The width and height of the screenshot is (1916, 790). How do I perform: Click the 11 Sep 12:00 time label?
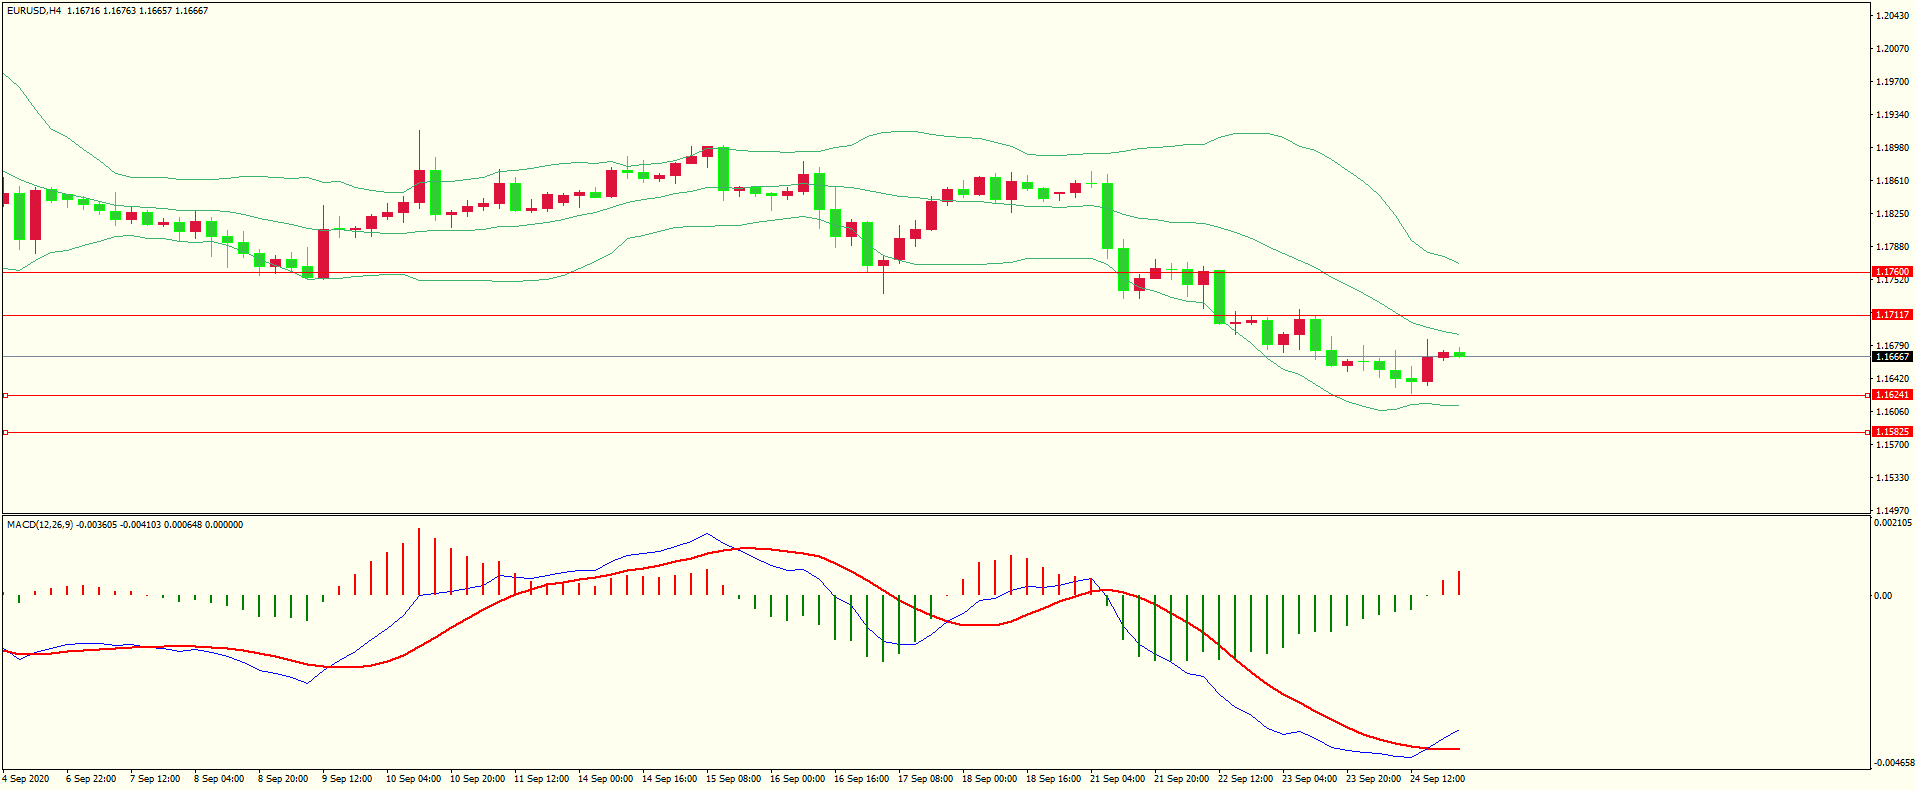tap(541, 779)
